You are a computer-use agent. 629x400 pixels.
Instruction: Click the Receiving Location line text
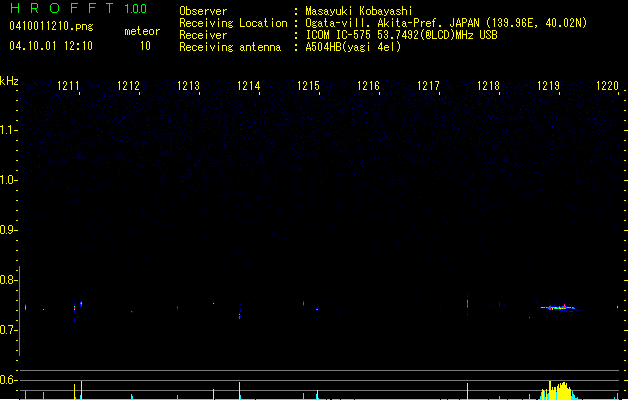coord(446,23)
